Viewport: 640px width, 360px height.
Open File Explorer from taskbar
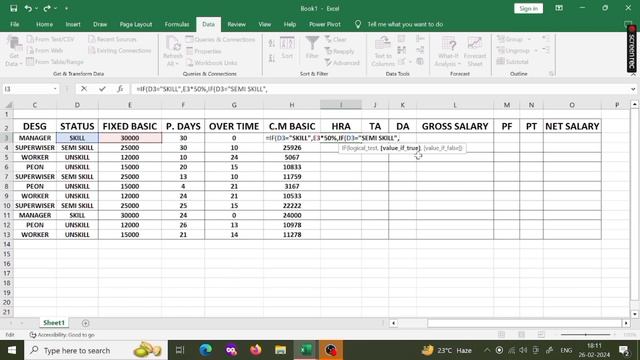[280, 350]
